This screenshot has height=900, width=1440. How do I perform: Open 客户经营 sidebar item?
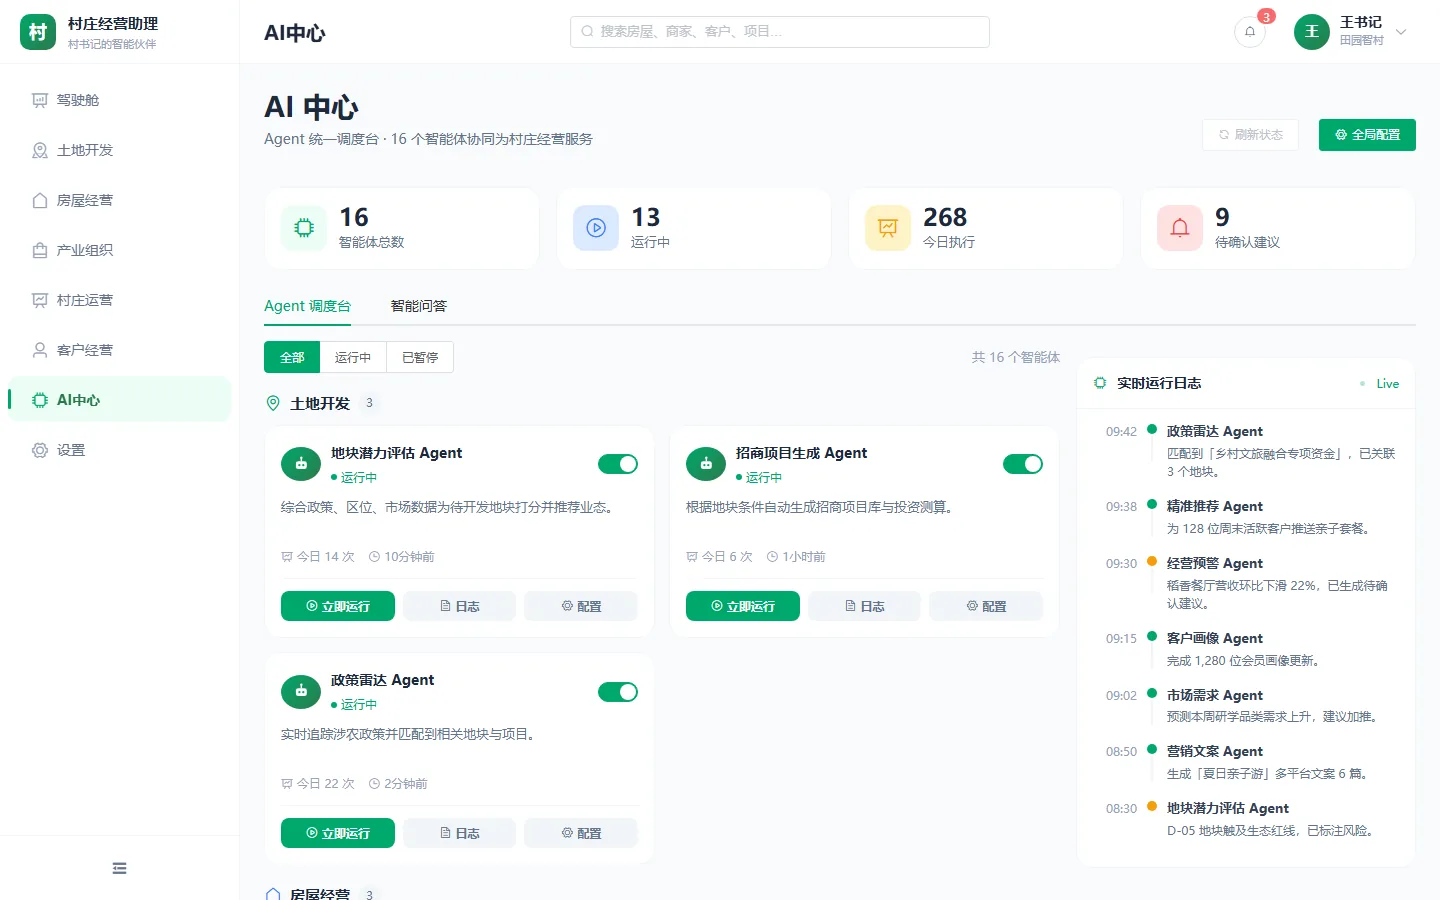120,350
